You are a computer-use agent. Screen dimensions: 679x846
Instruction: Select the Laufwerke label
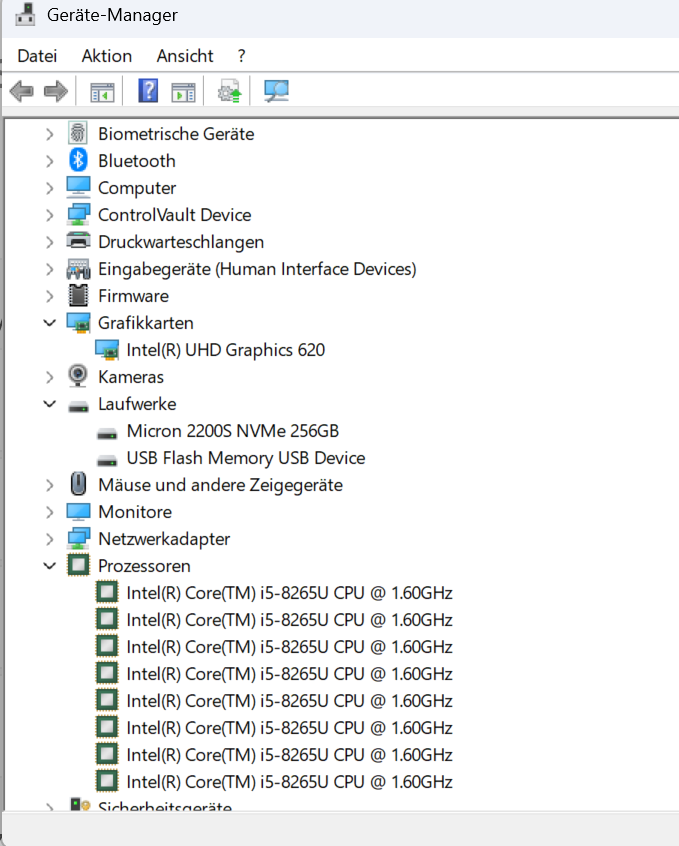137,404
